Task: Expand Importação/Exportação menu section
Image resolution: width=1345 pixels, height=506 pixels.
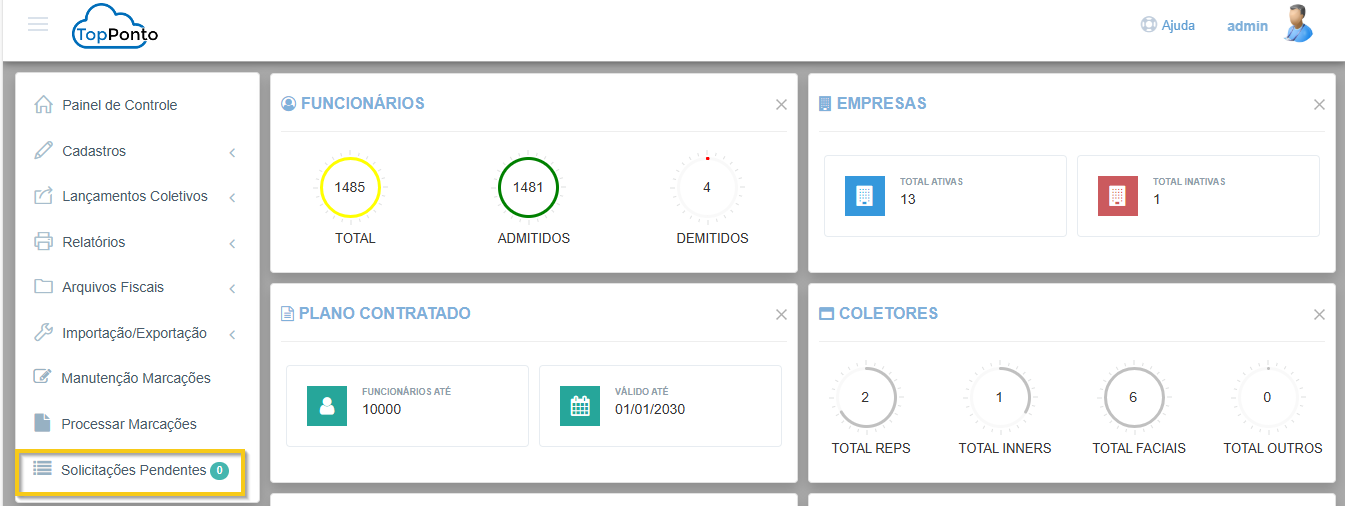Action: 232,334
